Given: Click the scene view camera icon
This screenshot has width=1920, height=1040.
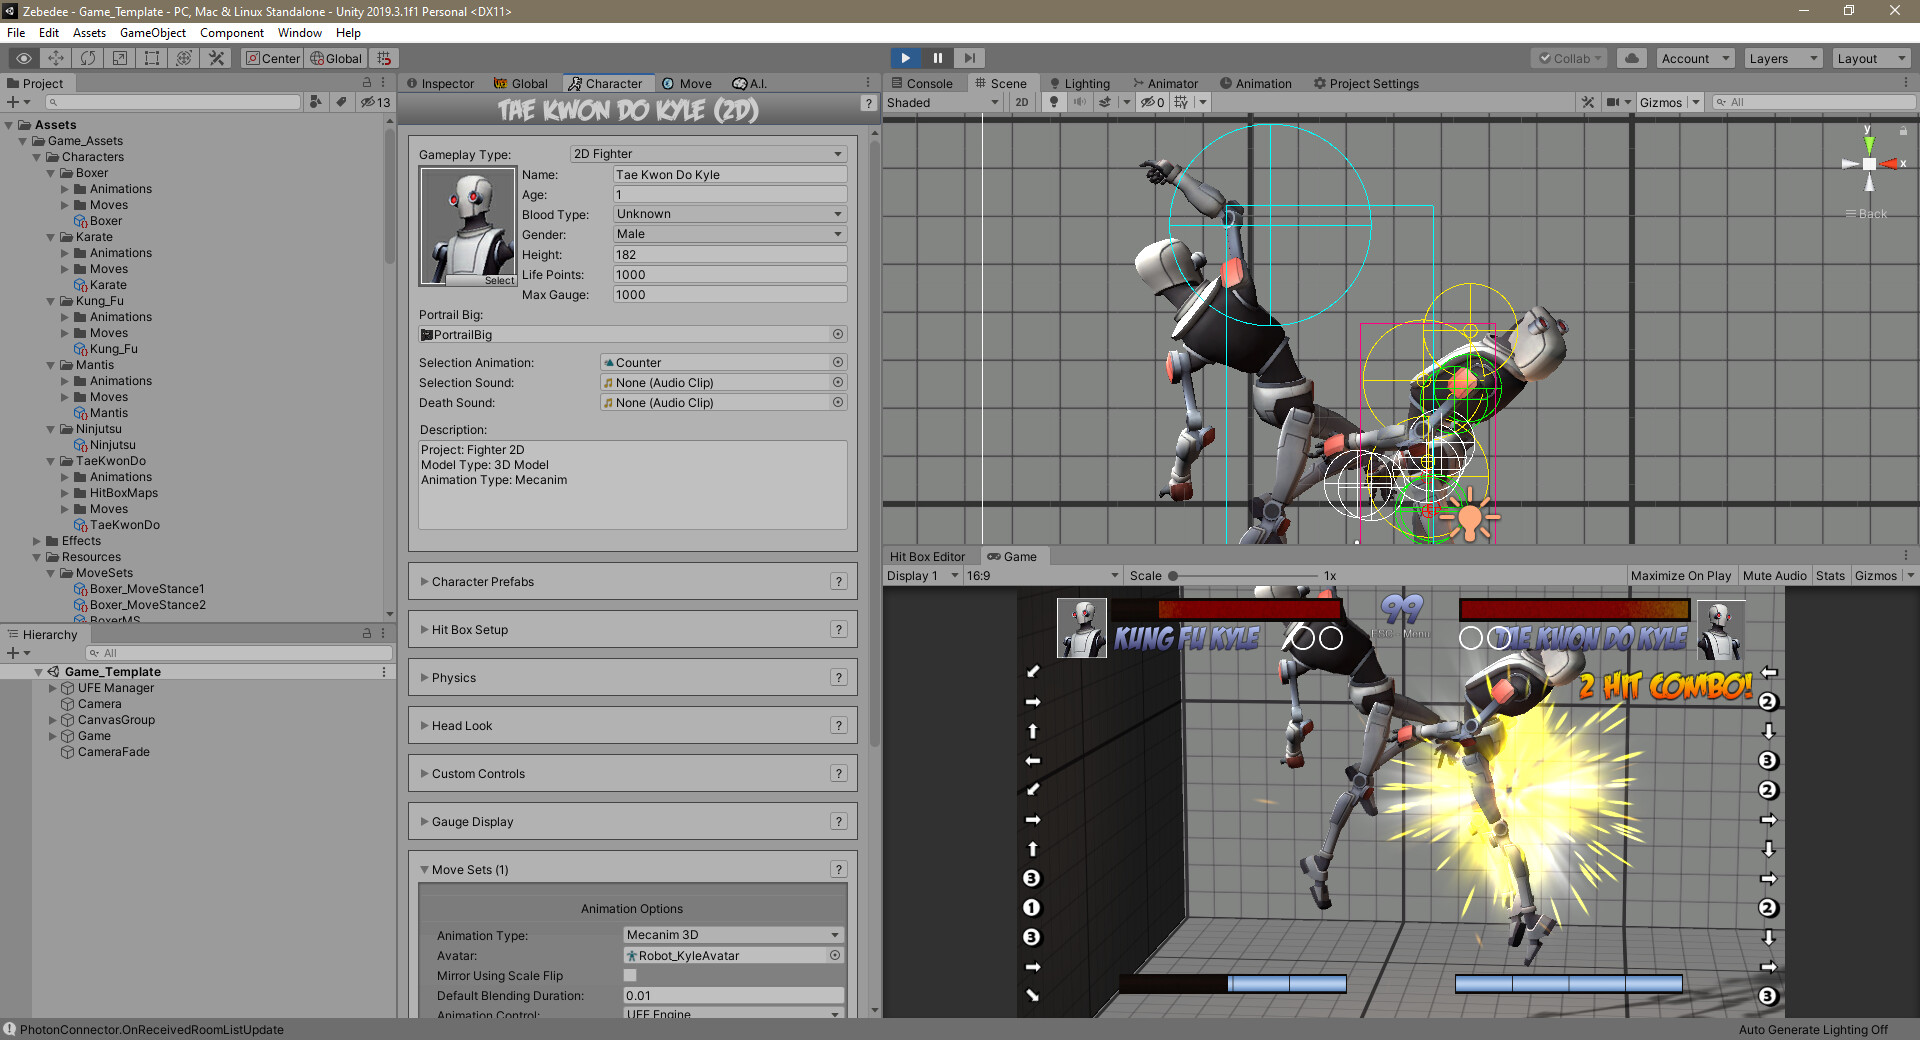Looking at the screenshot, I should coord(1616,102).
